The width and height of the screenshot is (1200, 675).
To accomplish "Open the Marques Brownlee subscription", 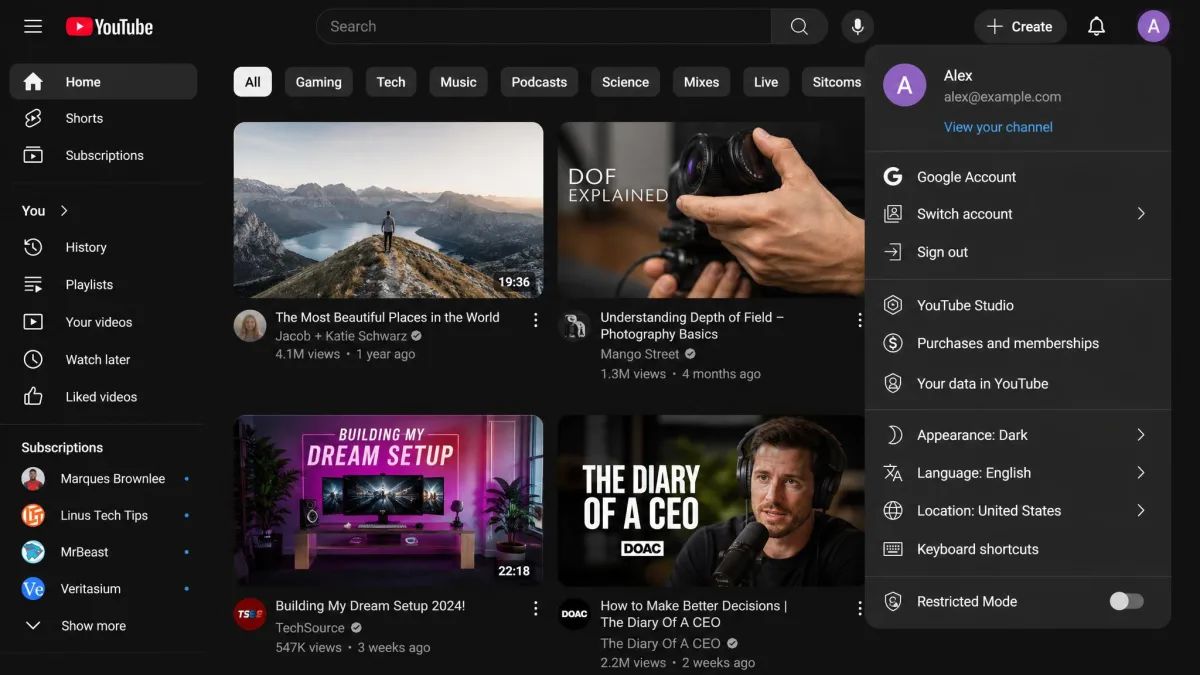I will coord(103,479).
